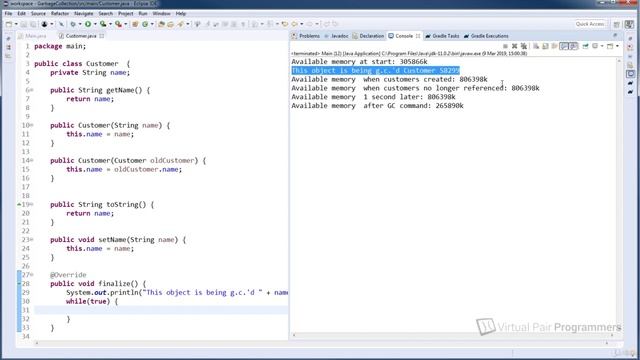Click 'Available memory at start: 305866k' line
The image size is (640, 360).
(x=359, y=62)
